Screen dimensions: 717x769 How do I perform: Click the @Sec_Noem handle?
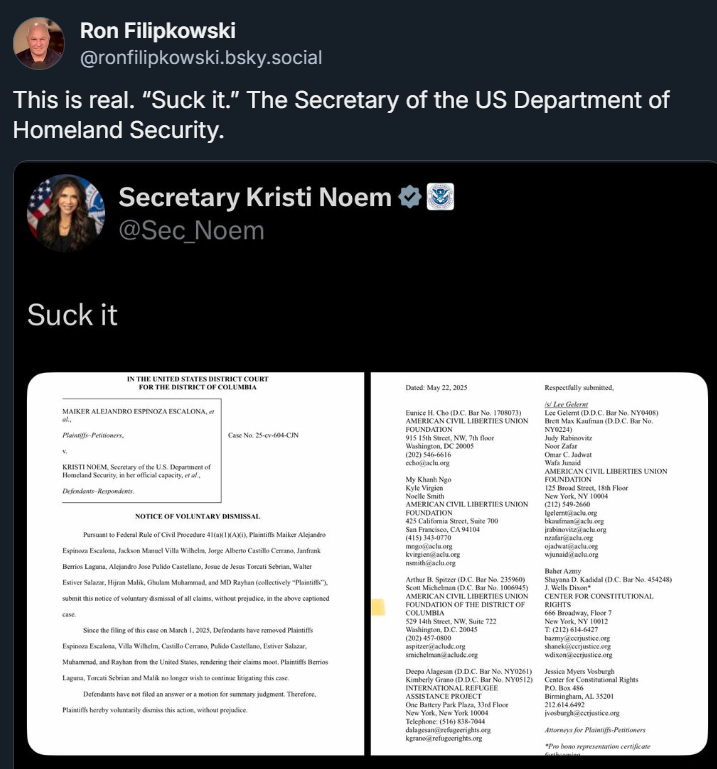click(x=191, y=231)
